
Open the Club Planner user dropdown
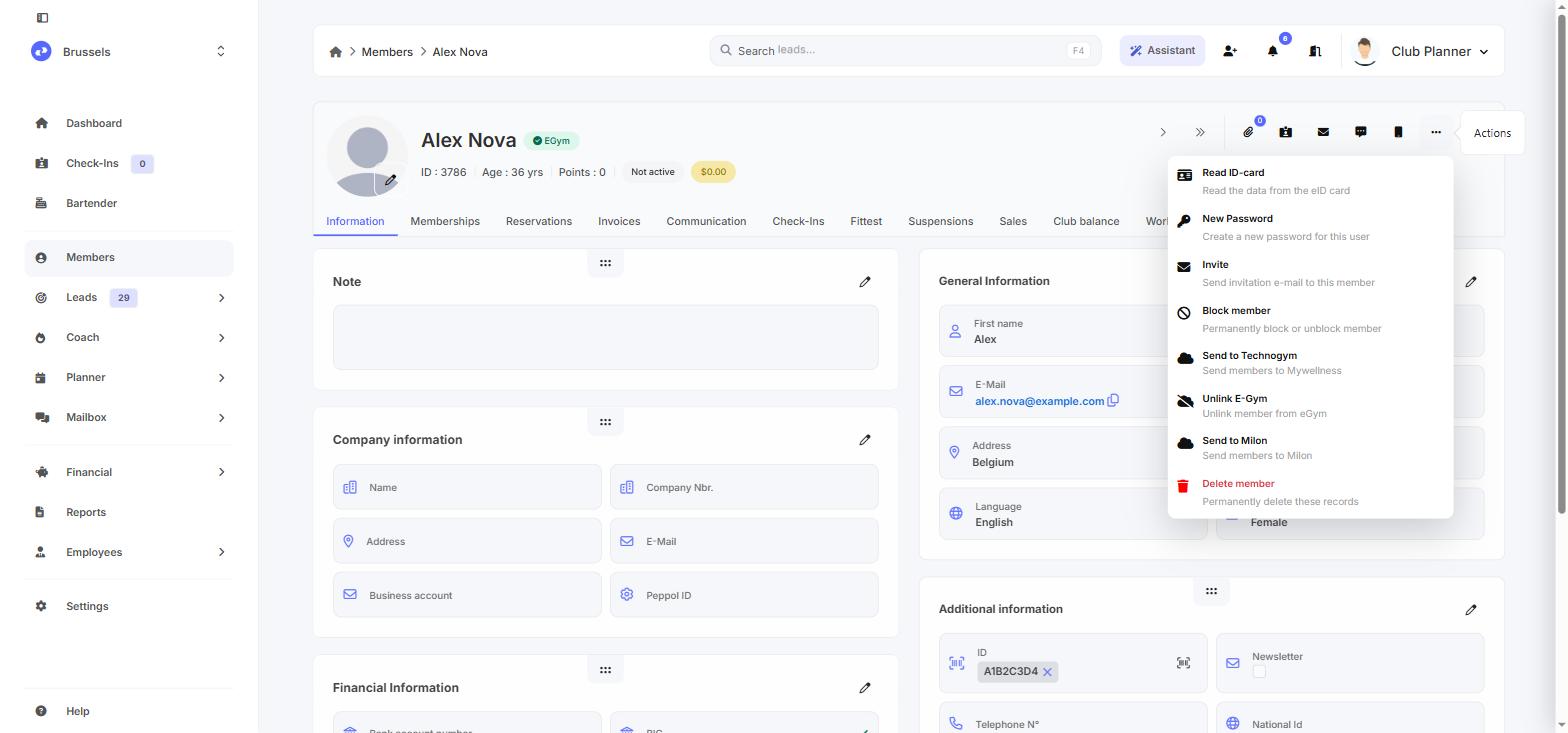coord(1420,51)
